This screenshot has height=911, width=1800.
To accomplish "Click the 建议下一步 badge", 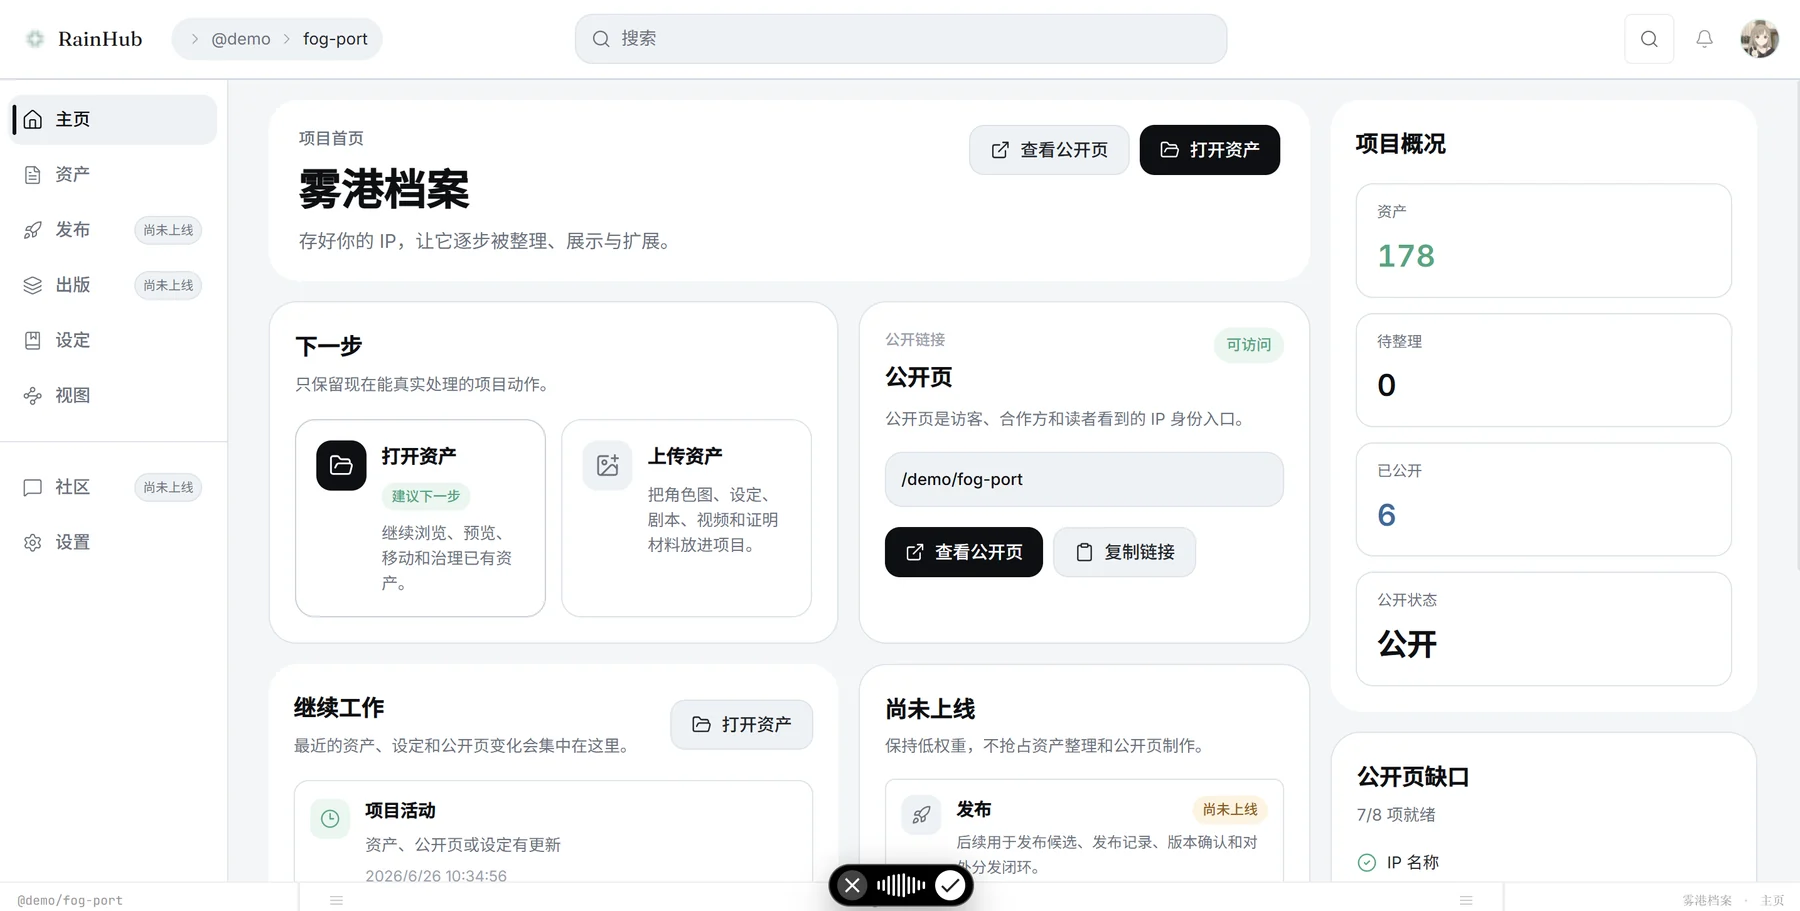I will [x=426, y=496].
